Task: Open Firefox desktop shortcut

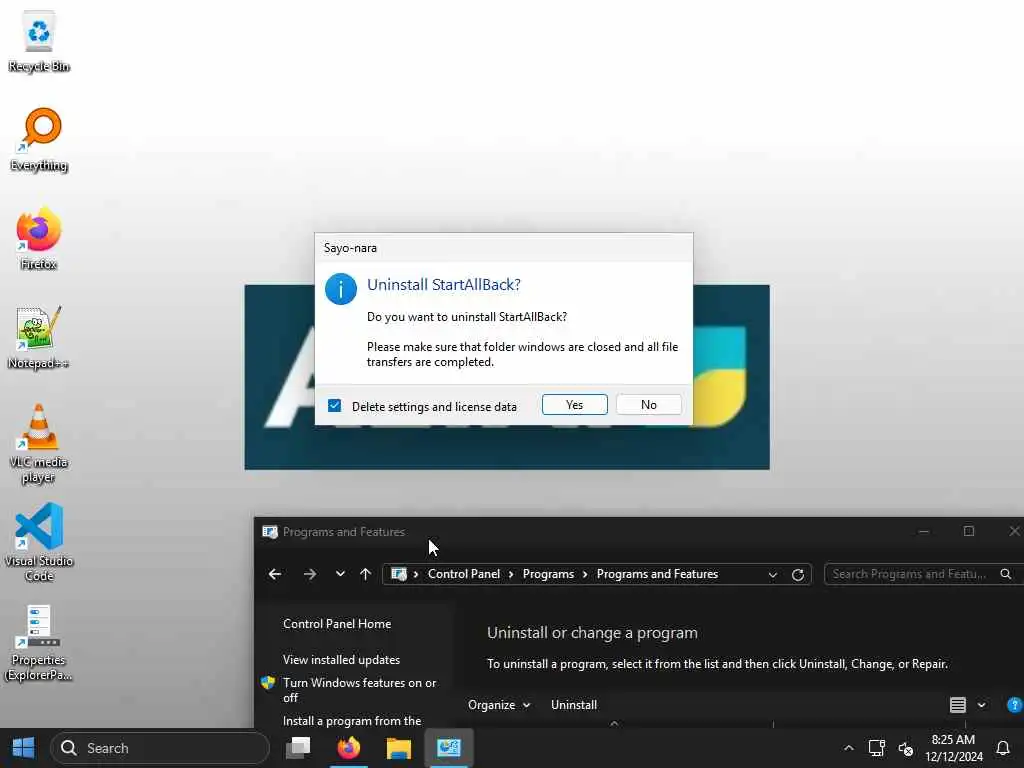Action: [x=39, y=238]
